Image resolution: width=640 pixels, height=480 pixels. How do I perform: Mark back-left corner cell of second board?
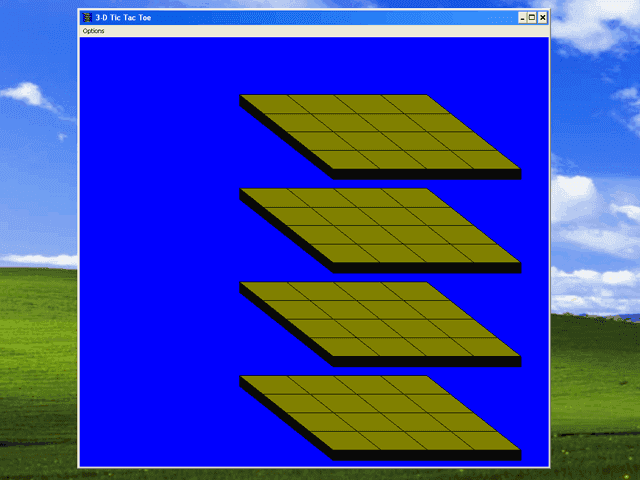[276, 198]
